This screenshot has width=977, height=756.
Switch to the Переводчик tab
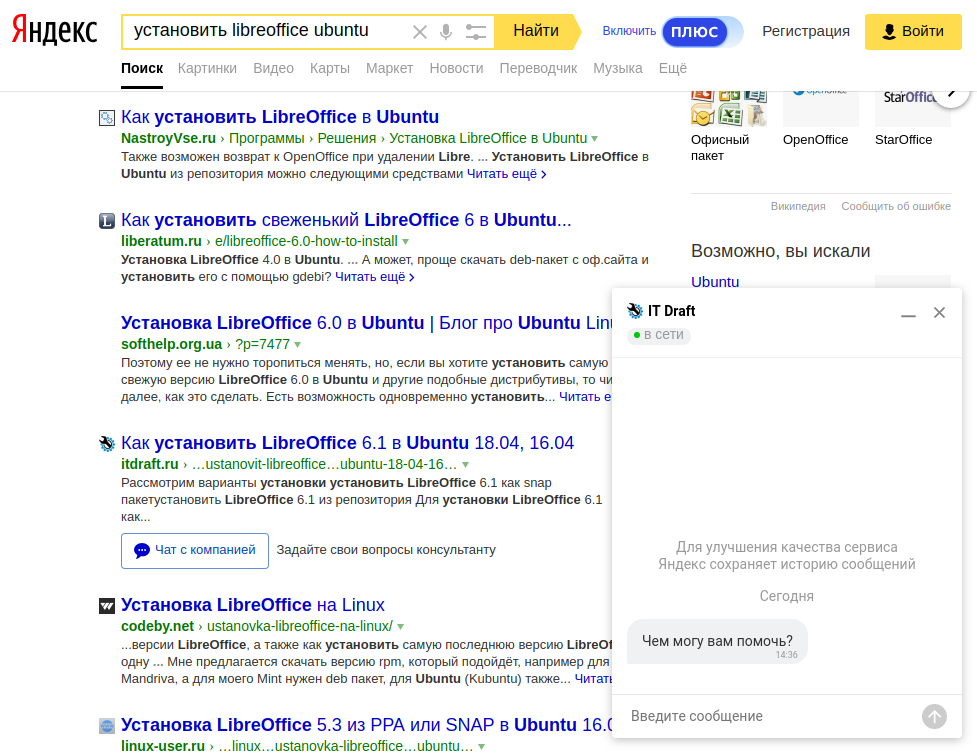tap(538, 68)
